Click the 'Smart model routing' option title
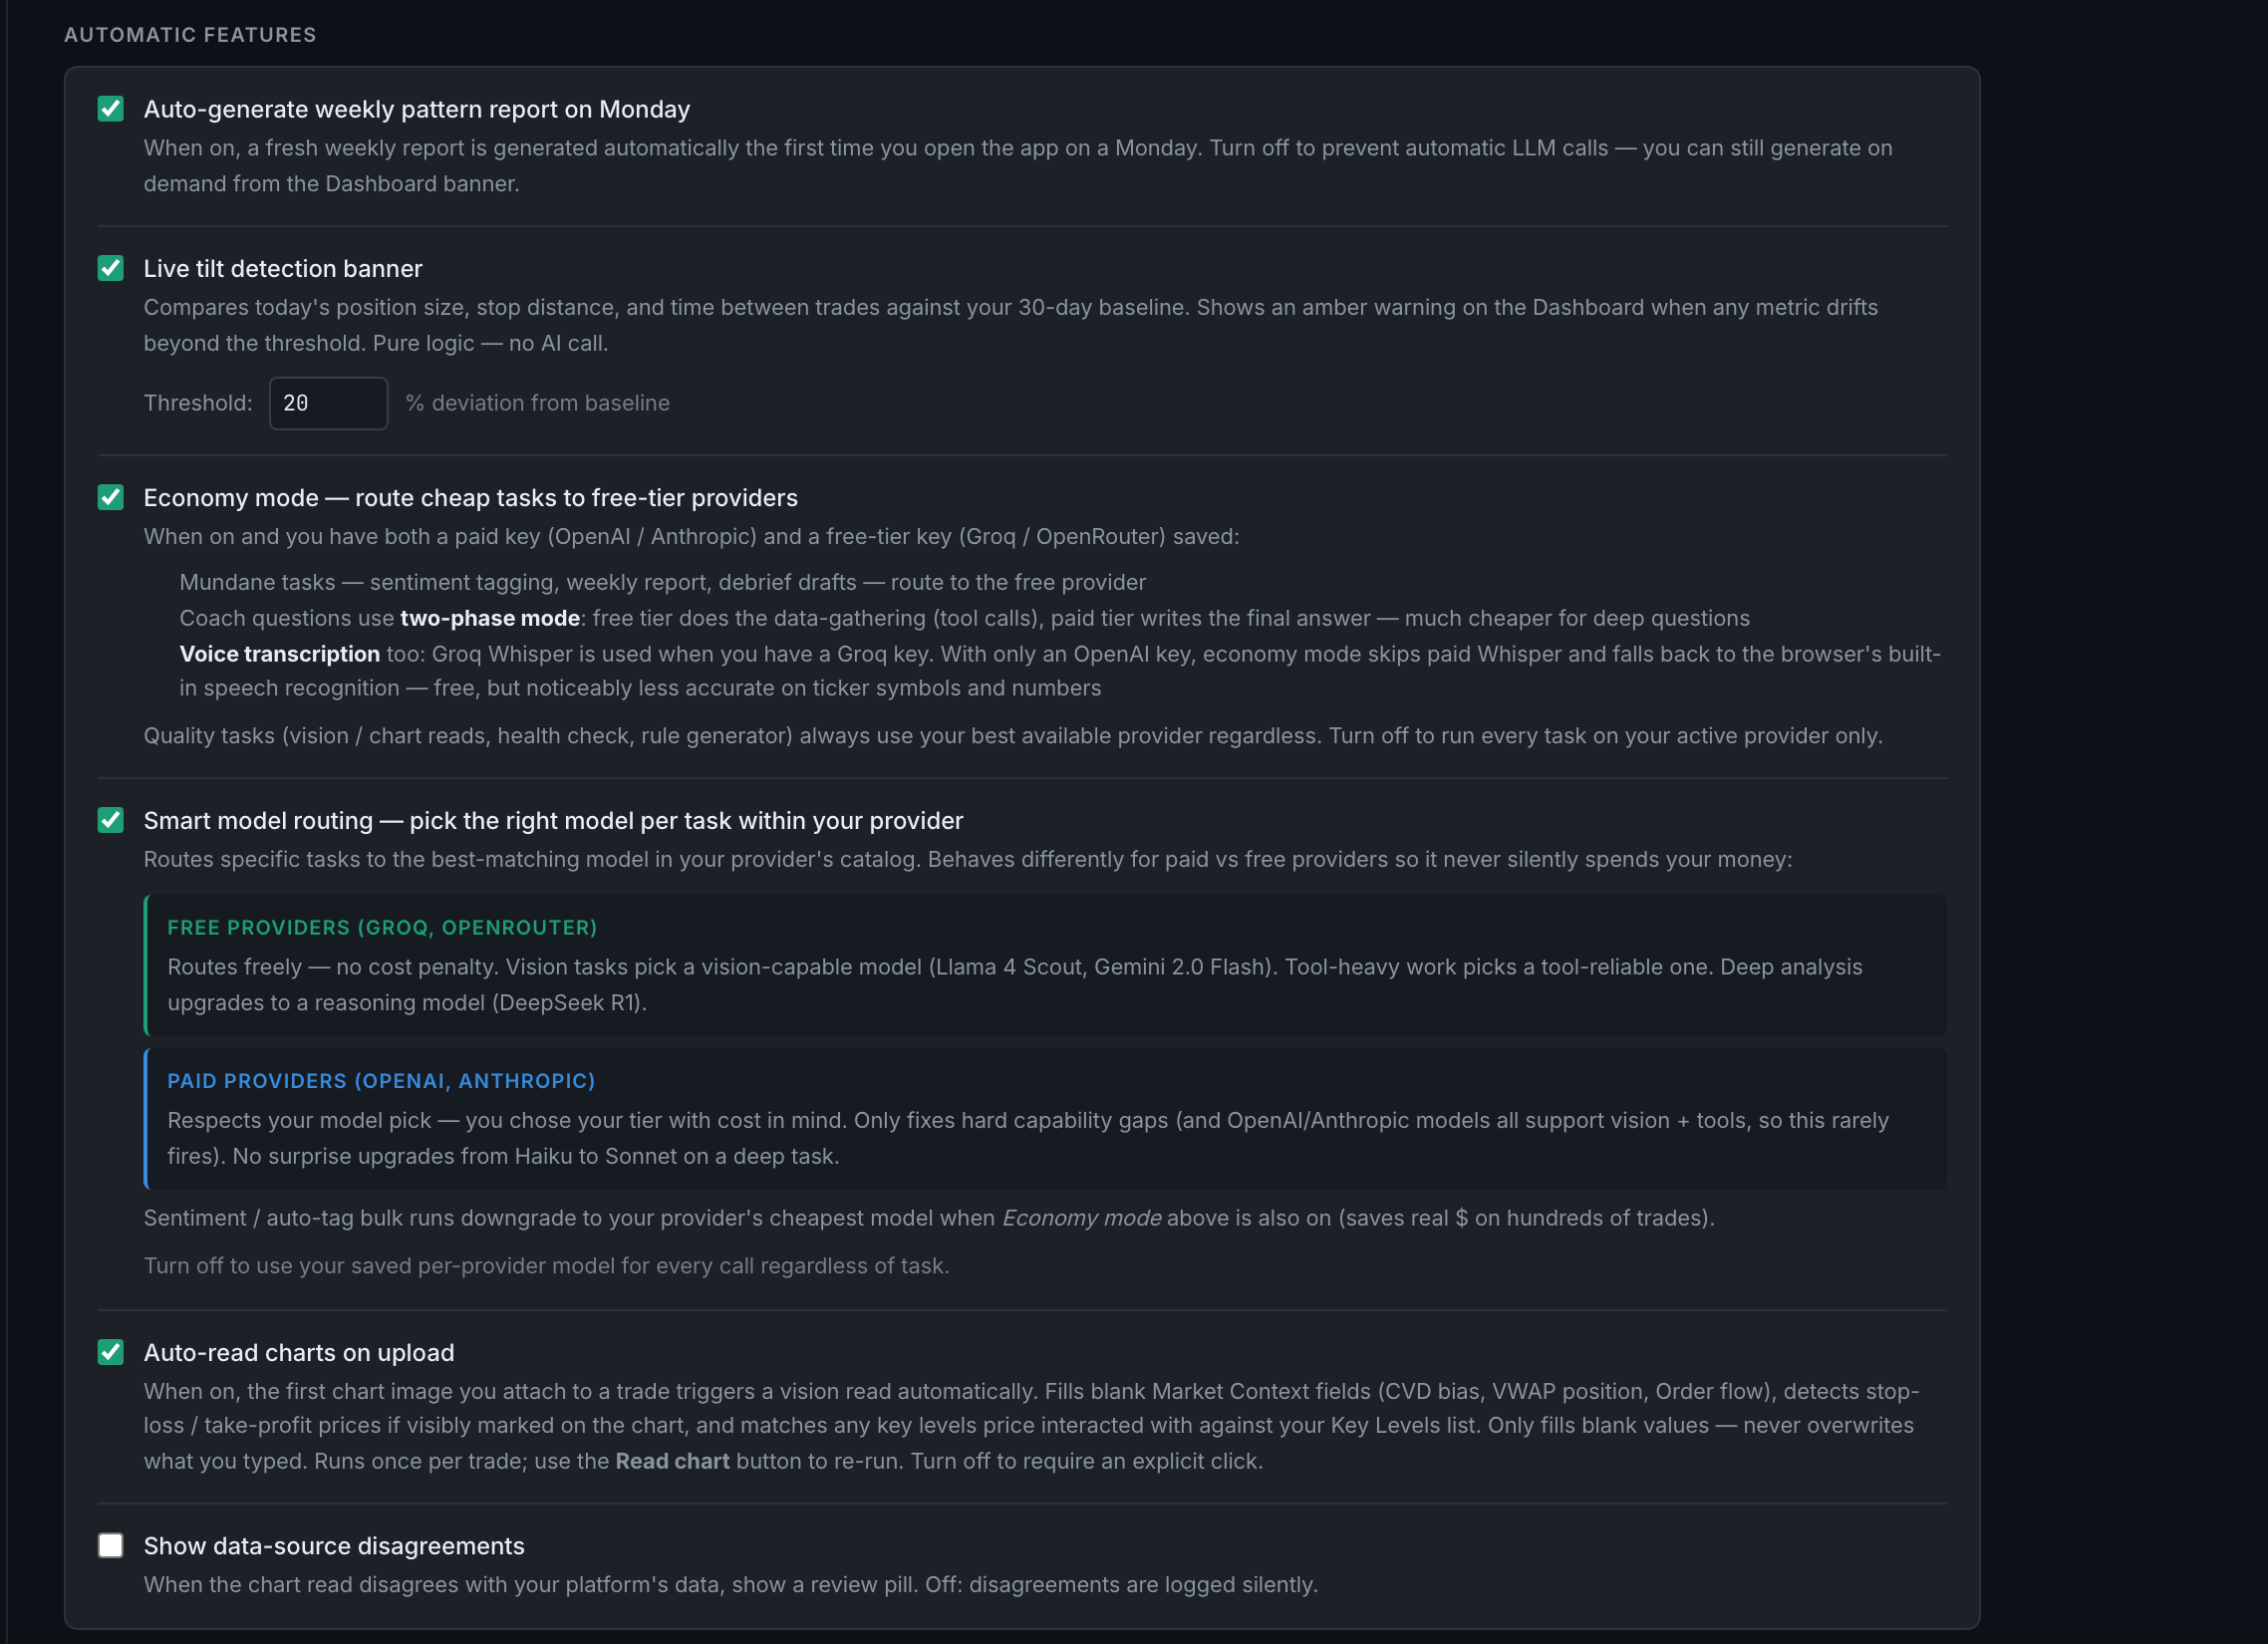2268x1644 pixels. (553, 820)
